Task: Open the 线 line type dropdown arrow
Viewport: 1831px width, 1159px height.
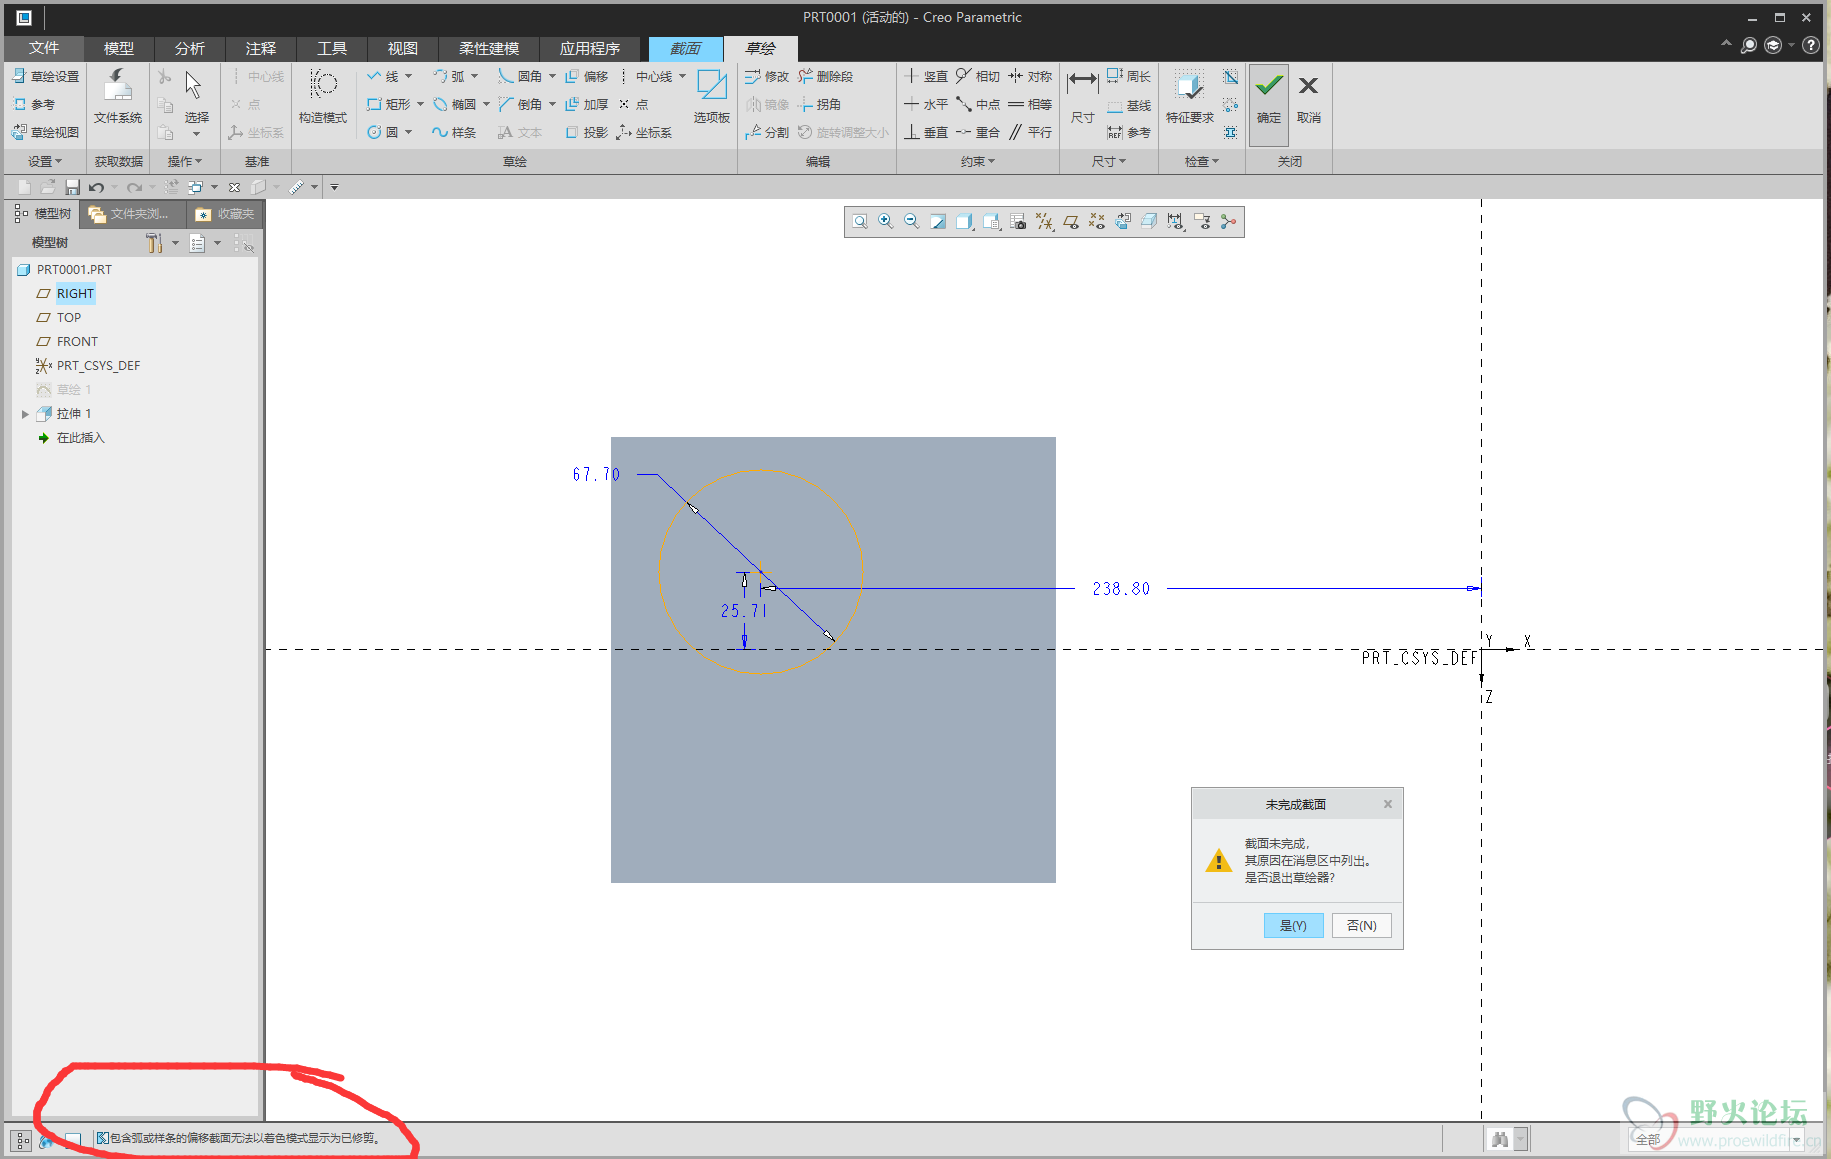Action: coord(409,76)
